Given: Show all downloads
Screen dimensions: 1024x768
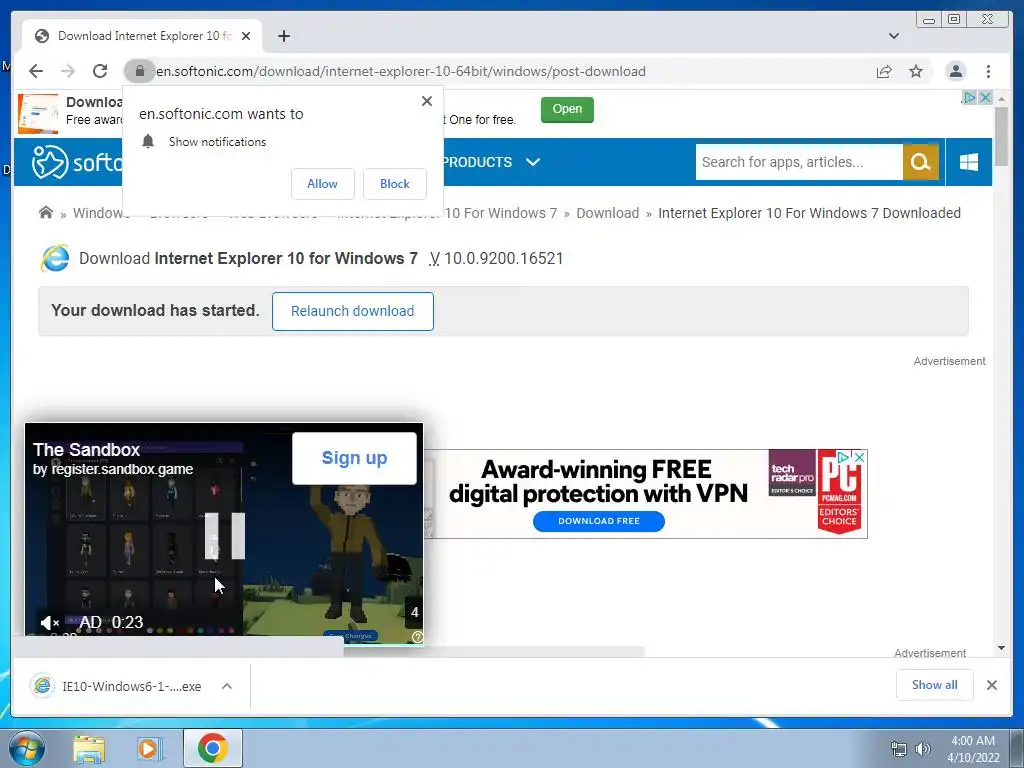Looking at the screenshot, I should (935, 684).
